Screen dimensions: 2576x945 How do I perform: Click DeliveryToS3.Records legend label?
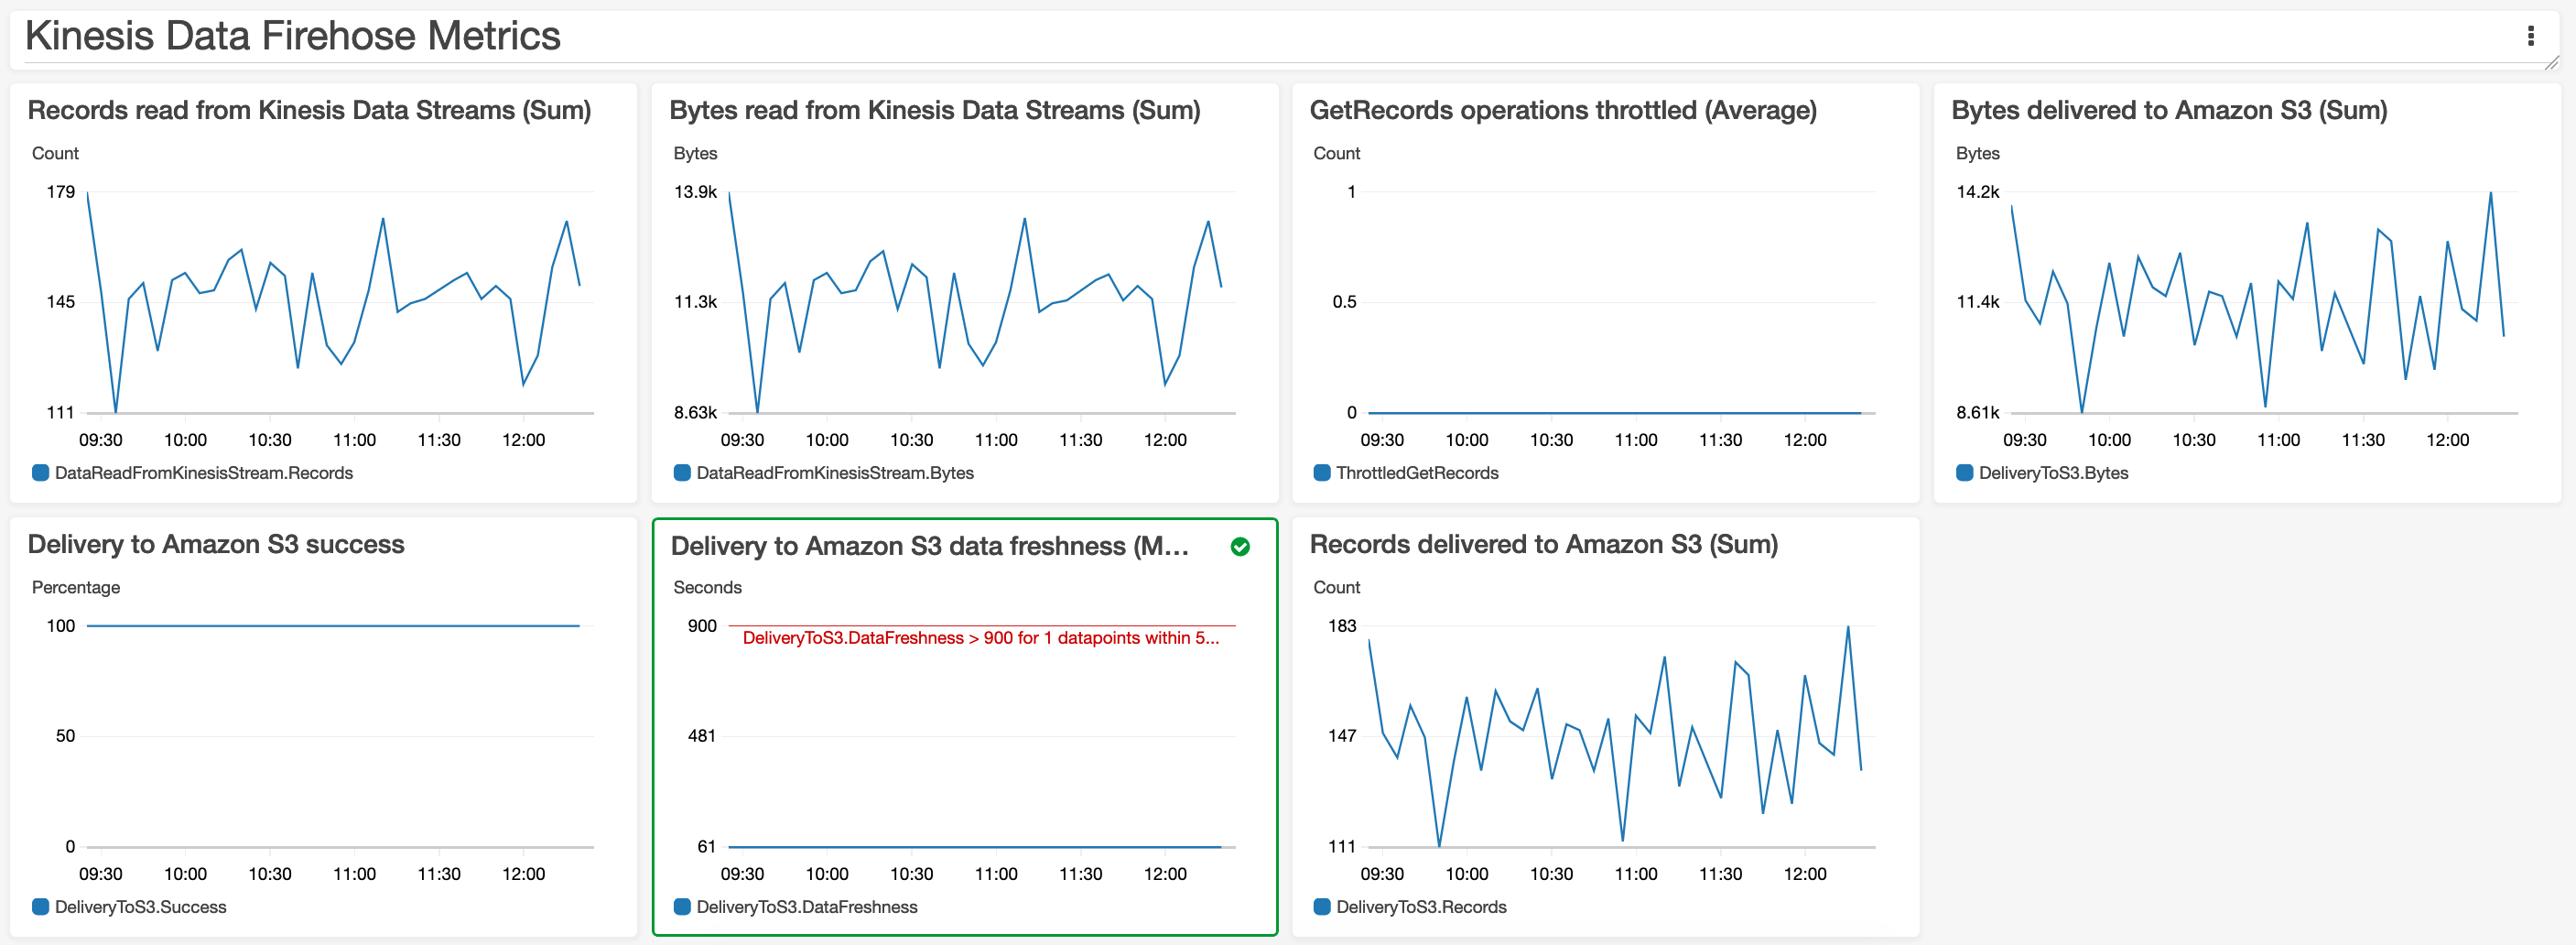coord(1421,907)
